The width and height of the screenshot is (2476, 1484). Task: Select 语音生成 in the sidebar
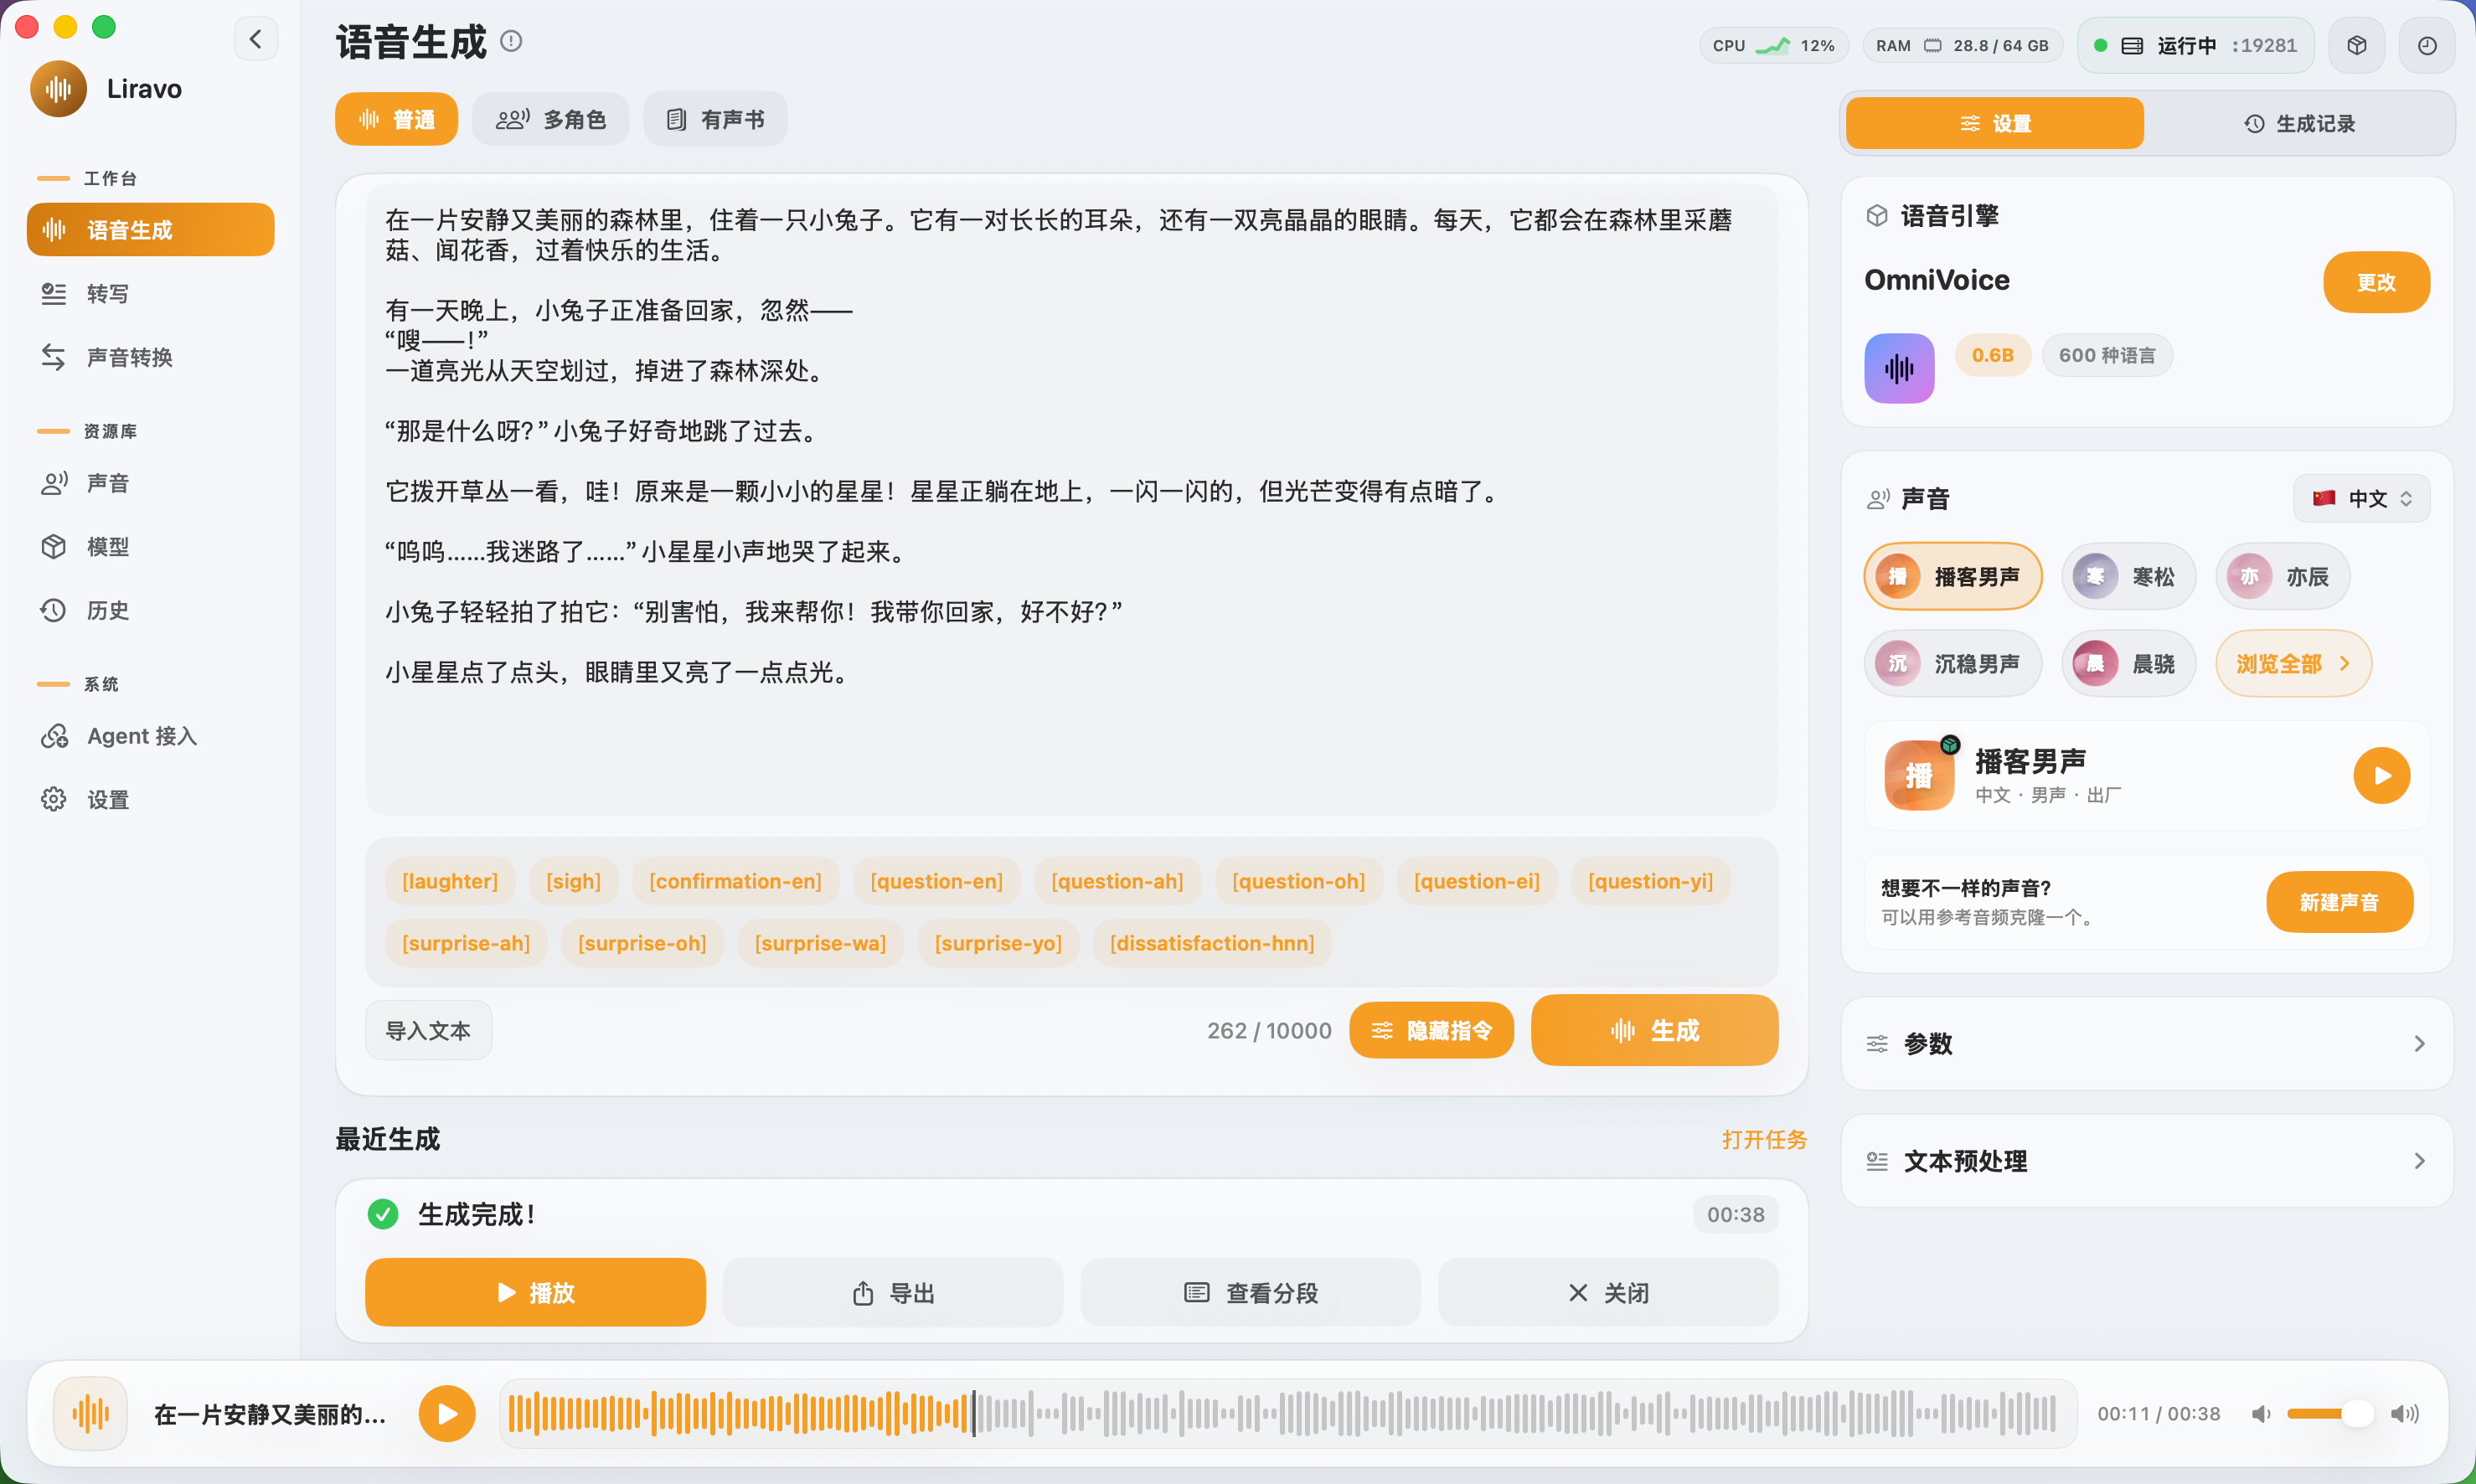[x=150, y=230]
